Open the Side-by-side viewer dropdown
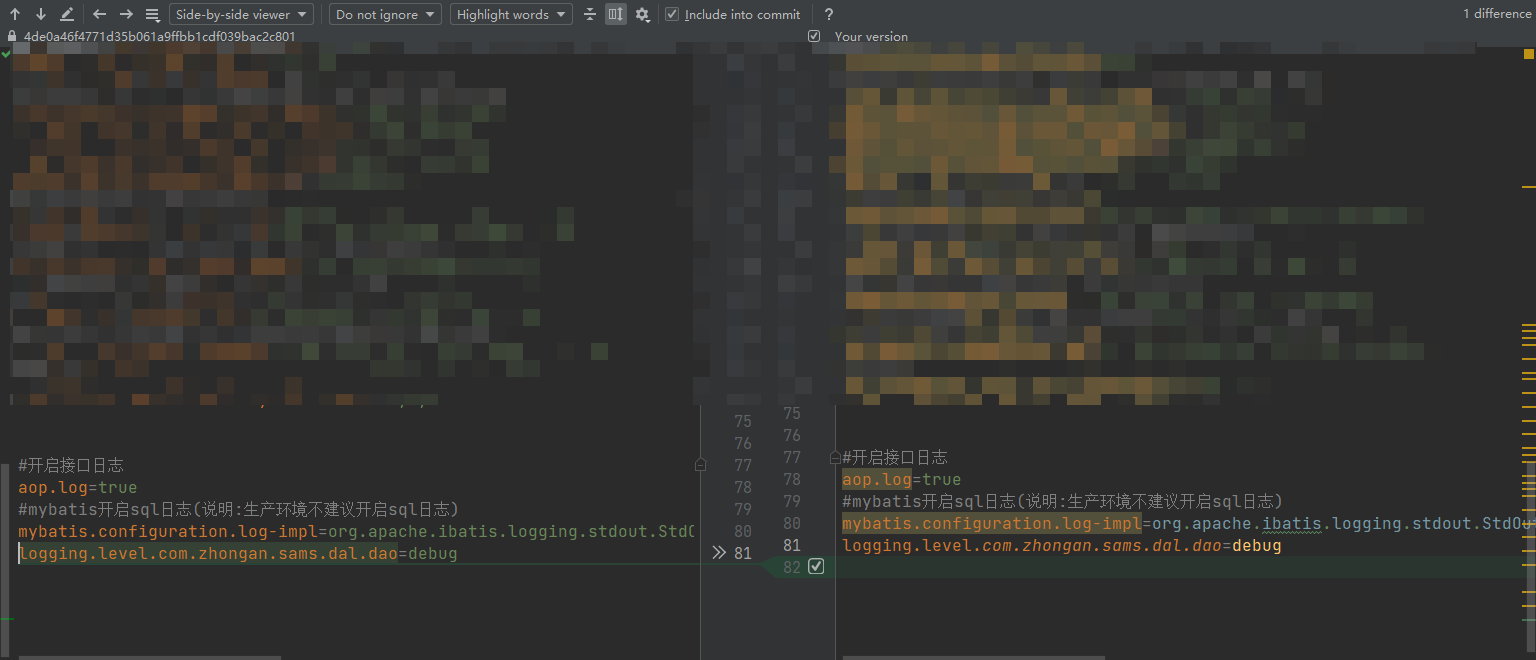This screenshot has height=660, width=1536. pyautogui.click(x=241, y=14)
